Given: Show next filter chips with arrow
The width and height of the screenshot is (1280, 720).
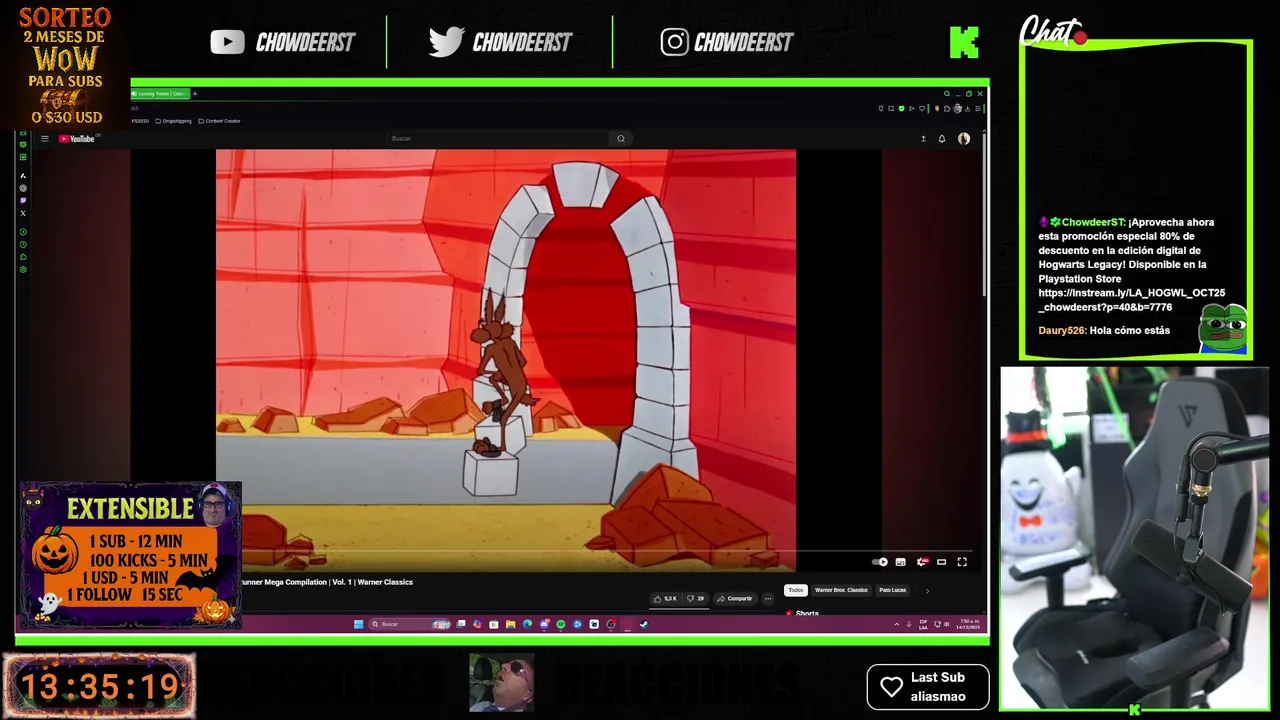Looking at the screenshot, I should point(927,591).
